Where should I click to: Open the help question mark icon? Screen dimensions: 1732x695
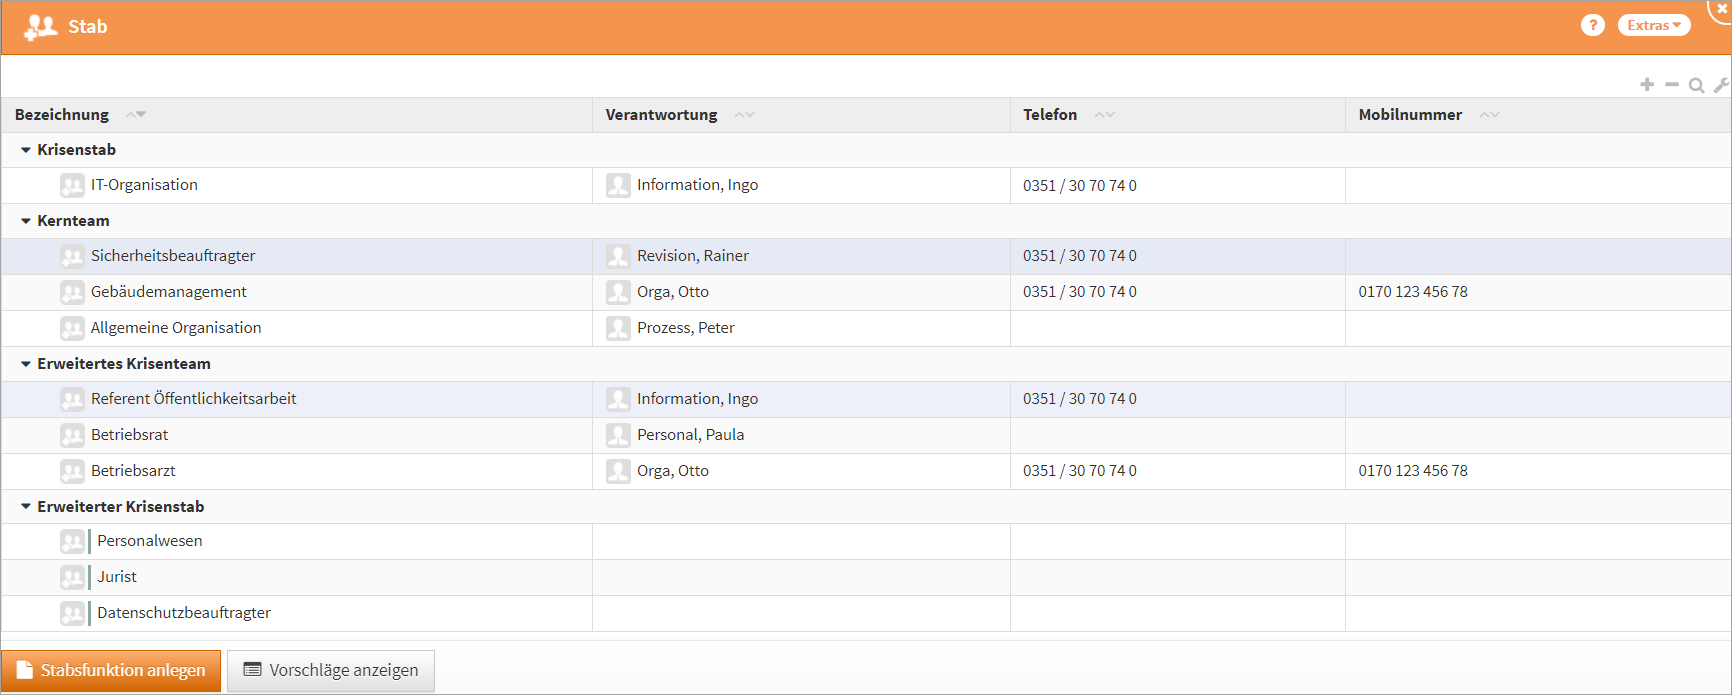pos(1592,25)
